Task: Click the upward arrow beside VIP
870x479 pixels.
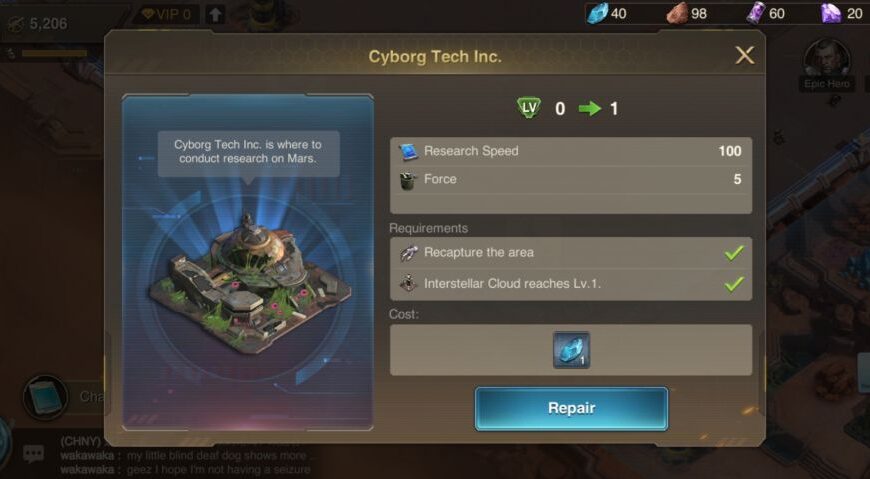Action: tap(215, 14)
